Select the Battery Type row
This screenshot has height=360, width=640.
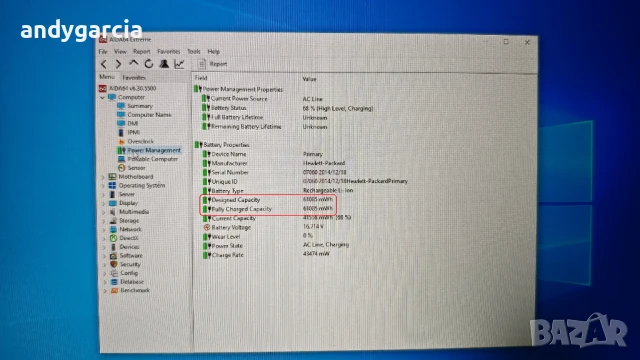pyautogui.click(x=278, y=191)
